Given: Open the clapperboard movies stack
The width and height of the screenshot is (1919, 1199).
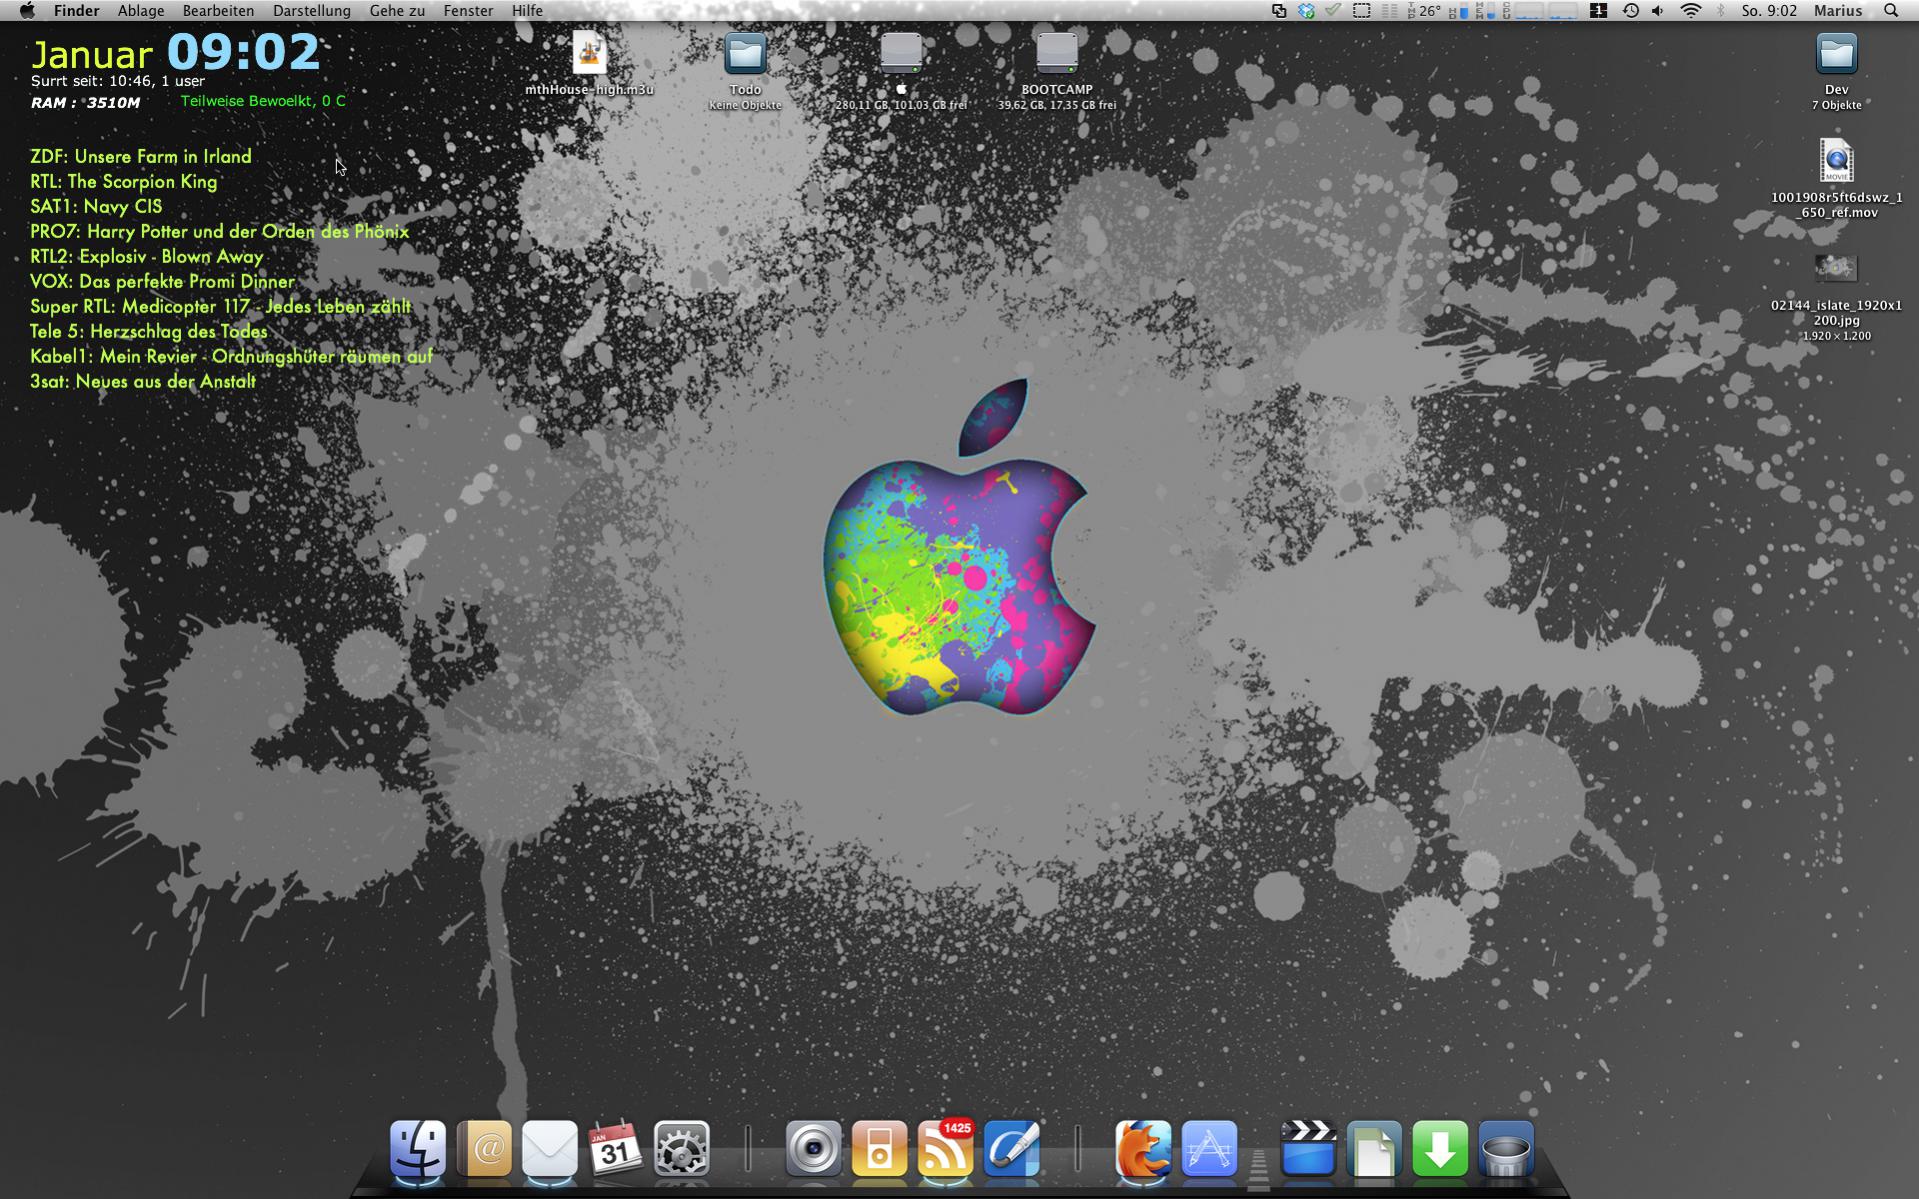Looking at the screenshot, I should [x=1308, y=1148].
